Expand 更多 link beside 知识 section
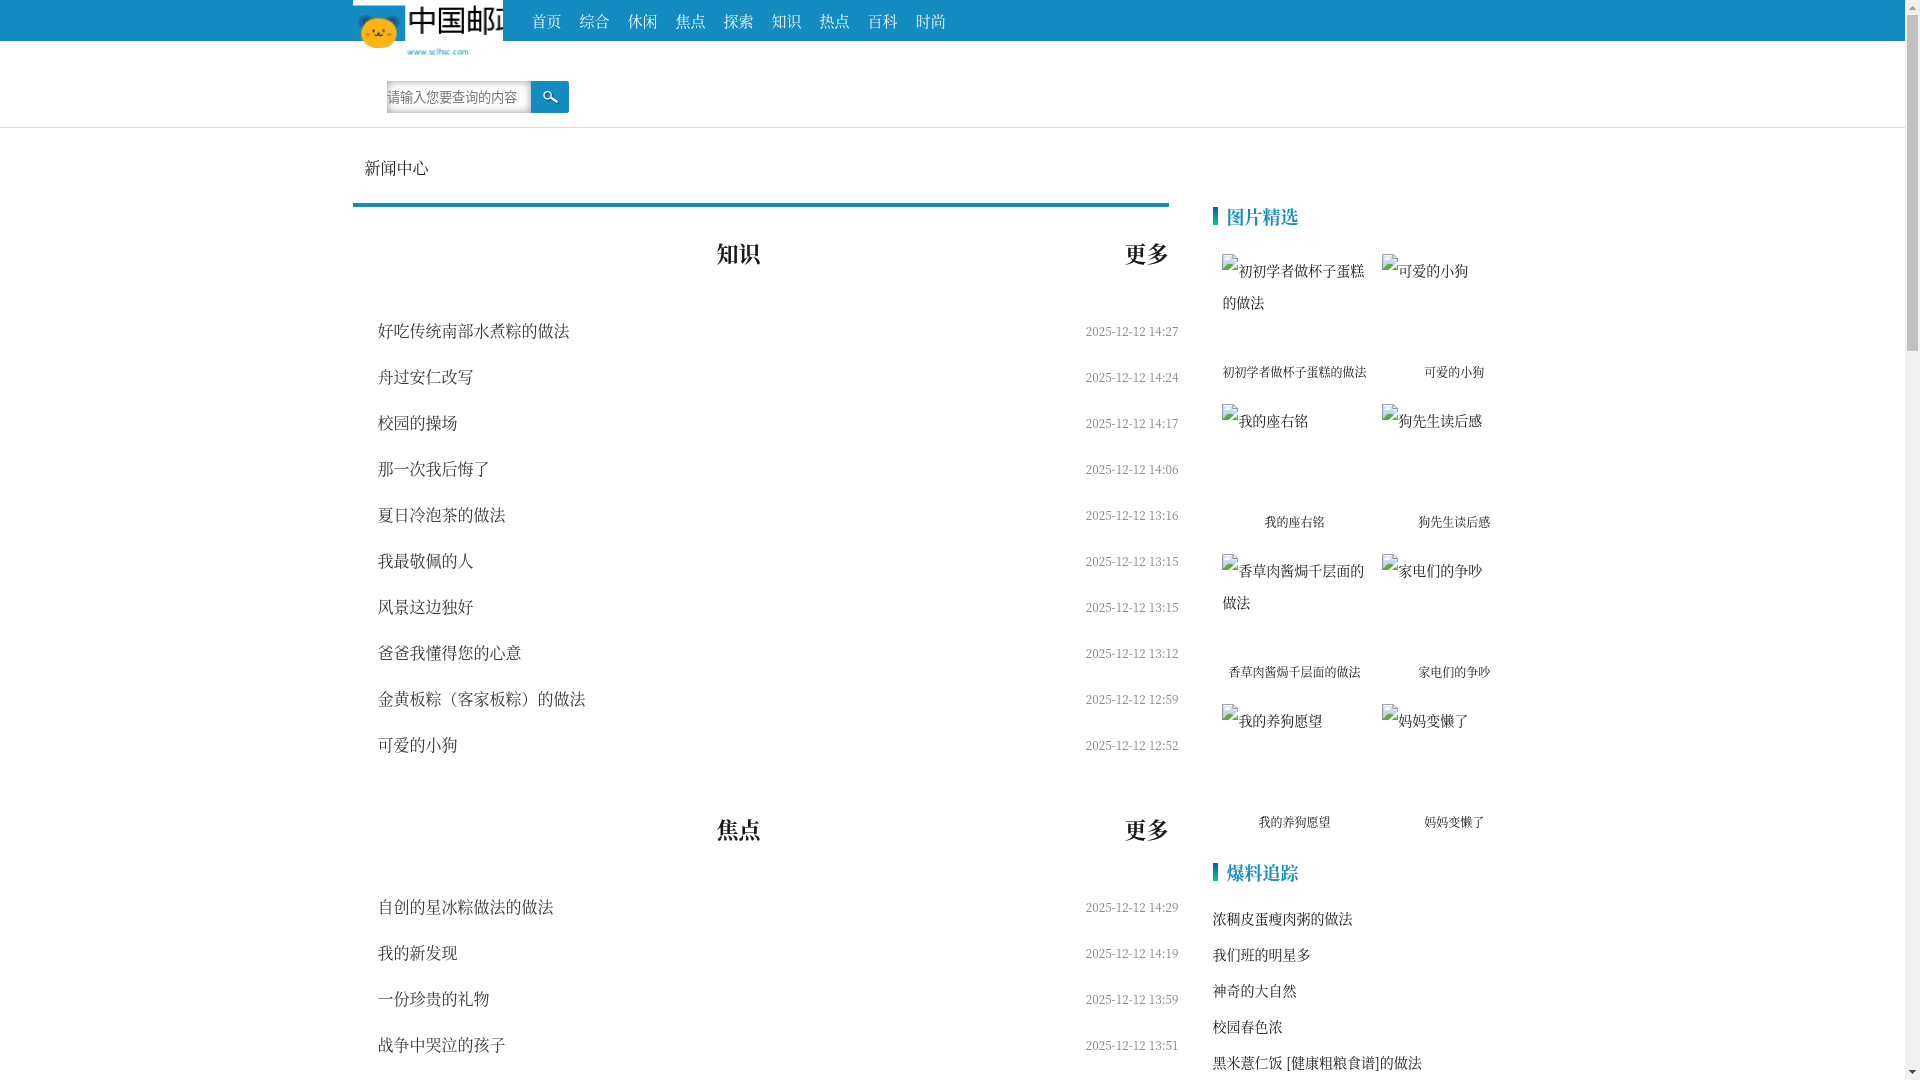Viewport: 1920px width, 1080px height. tap(1146, 254)
